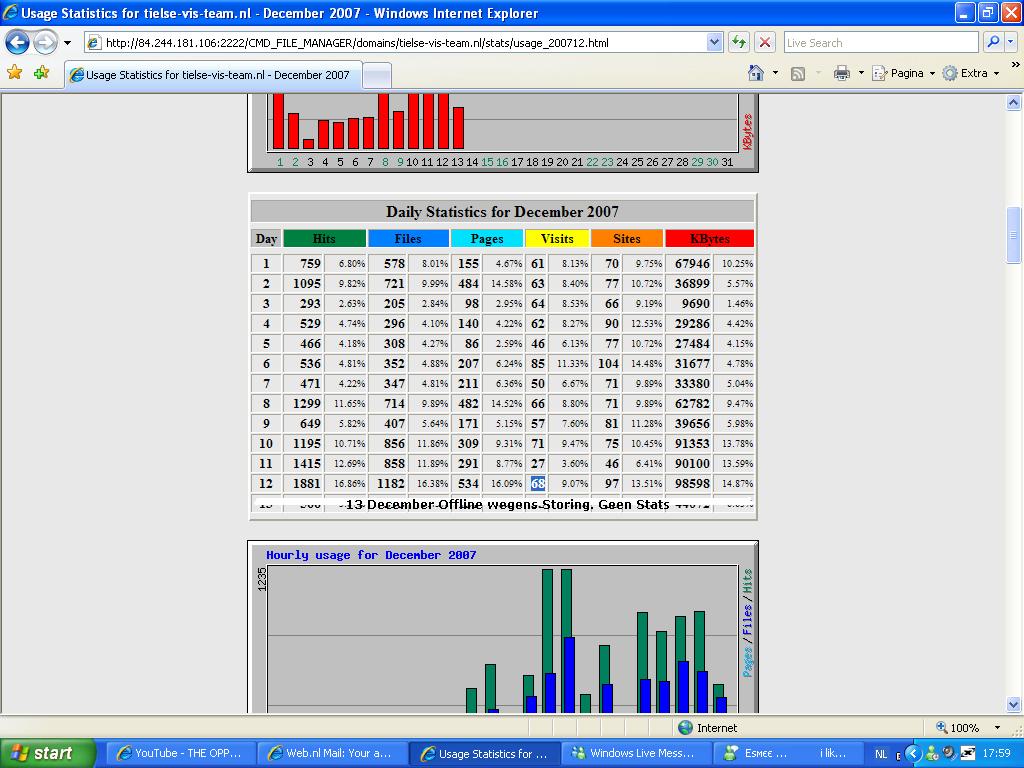Go to the Home page icon
The image size is (1024, 768).
756,72
